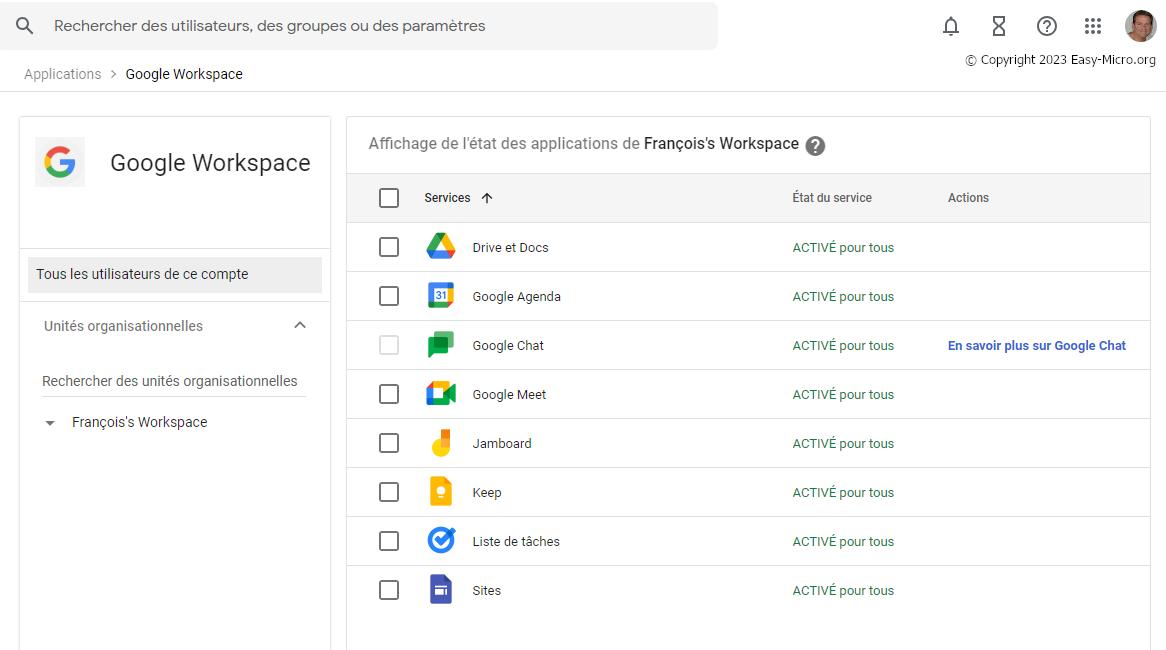Open the help question mark in header
The height and width of the screenshot is (650, 1166).
1046,27
